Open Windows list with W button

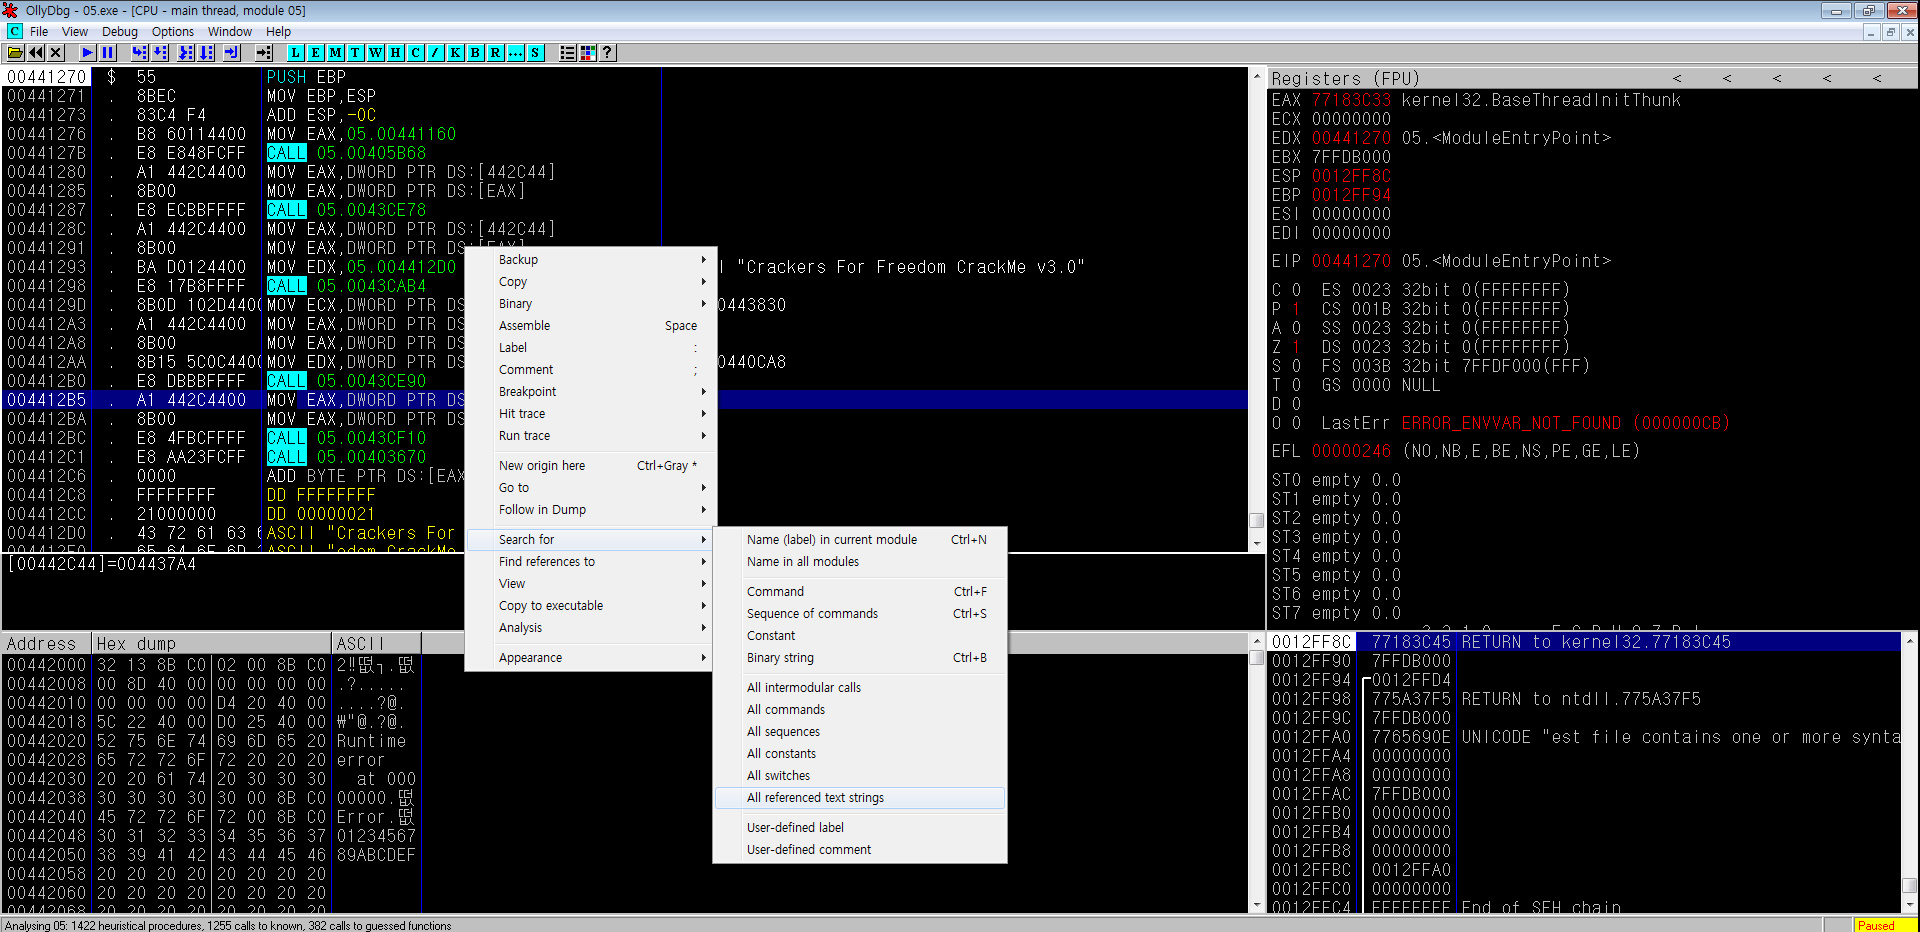[x=376, y=53]
